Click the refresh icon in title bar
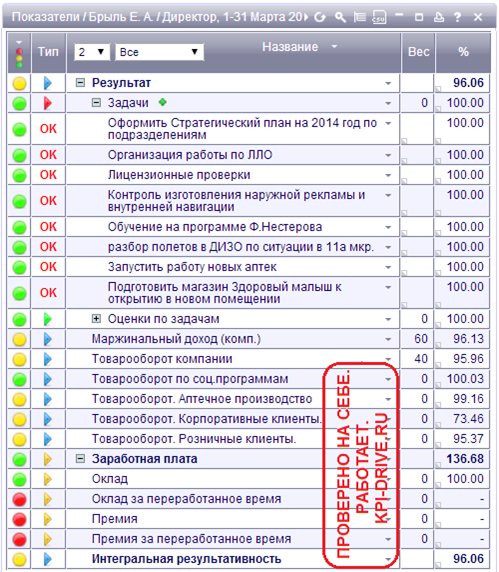 pyautogui.click(x=320, y=17)
